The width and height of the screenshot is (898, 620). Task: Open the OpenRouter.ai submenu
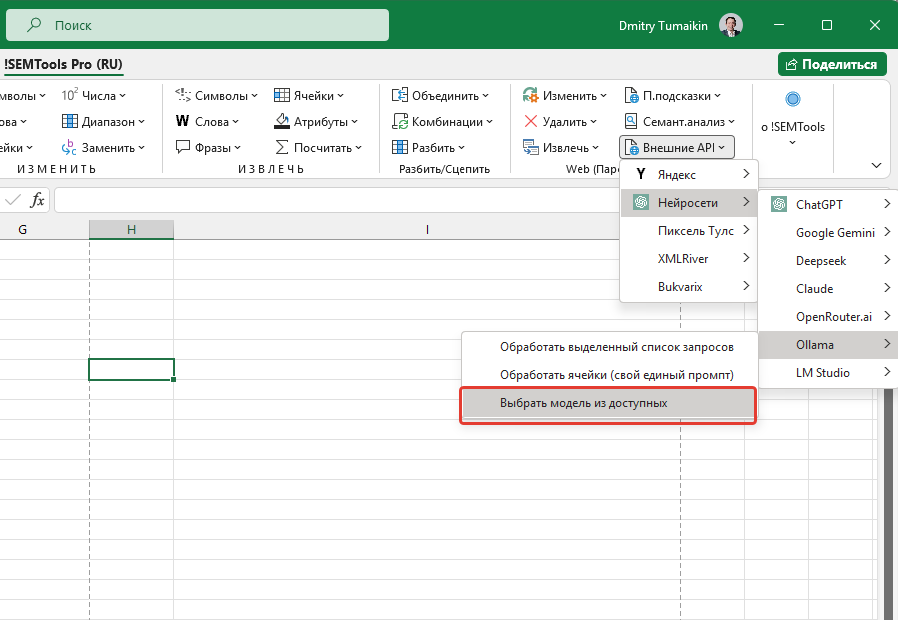click(828, 317)
